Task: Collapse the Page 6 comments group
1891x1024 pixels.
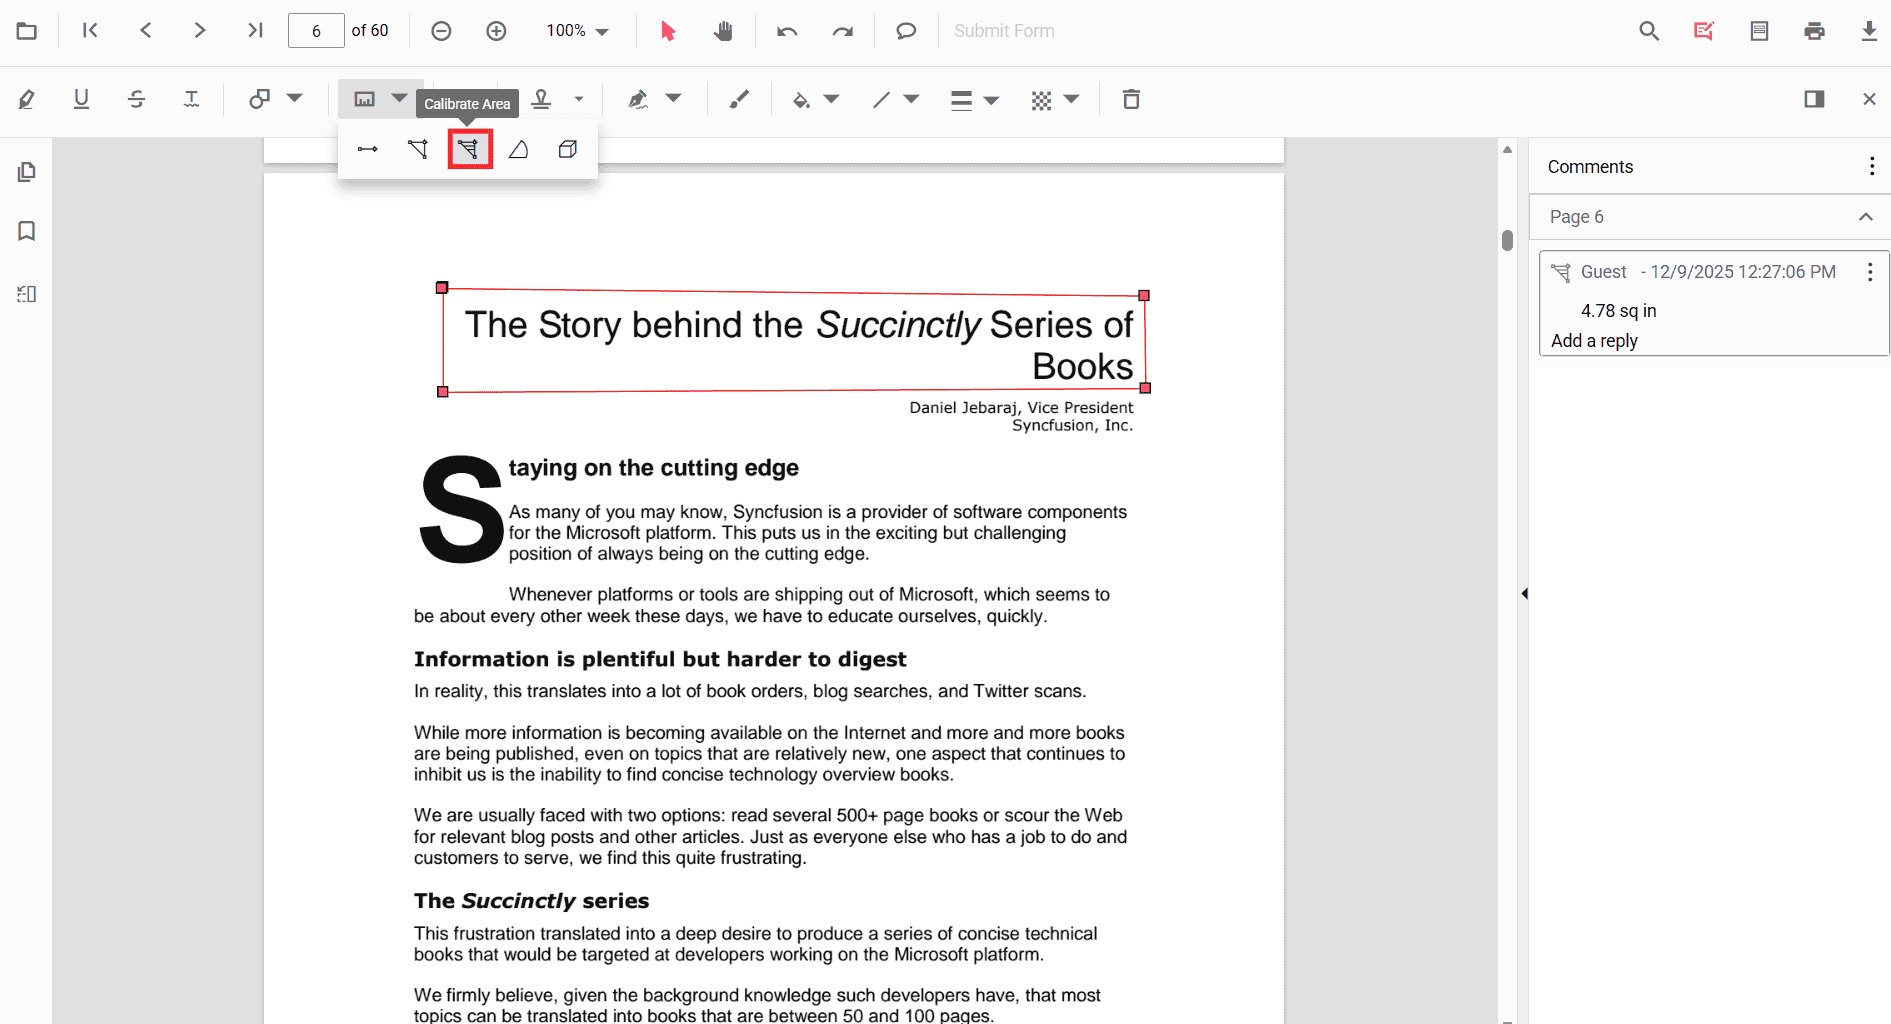Action: click(1865, 217)
